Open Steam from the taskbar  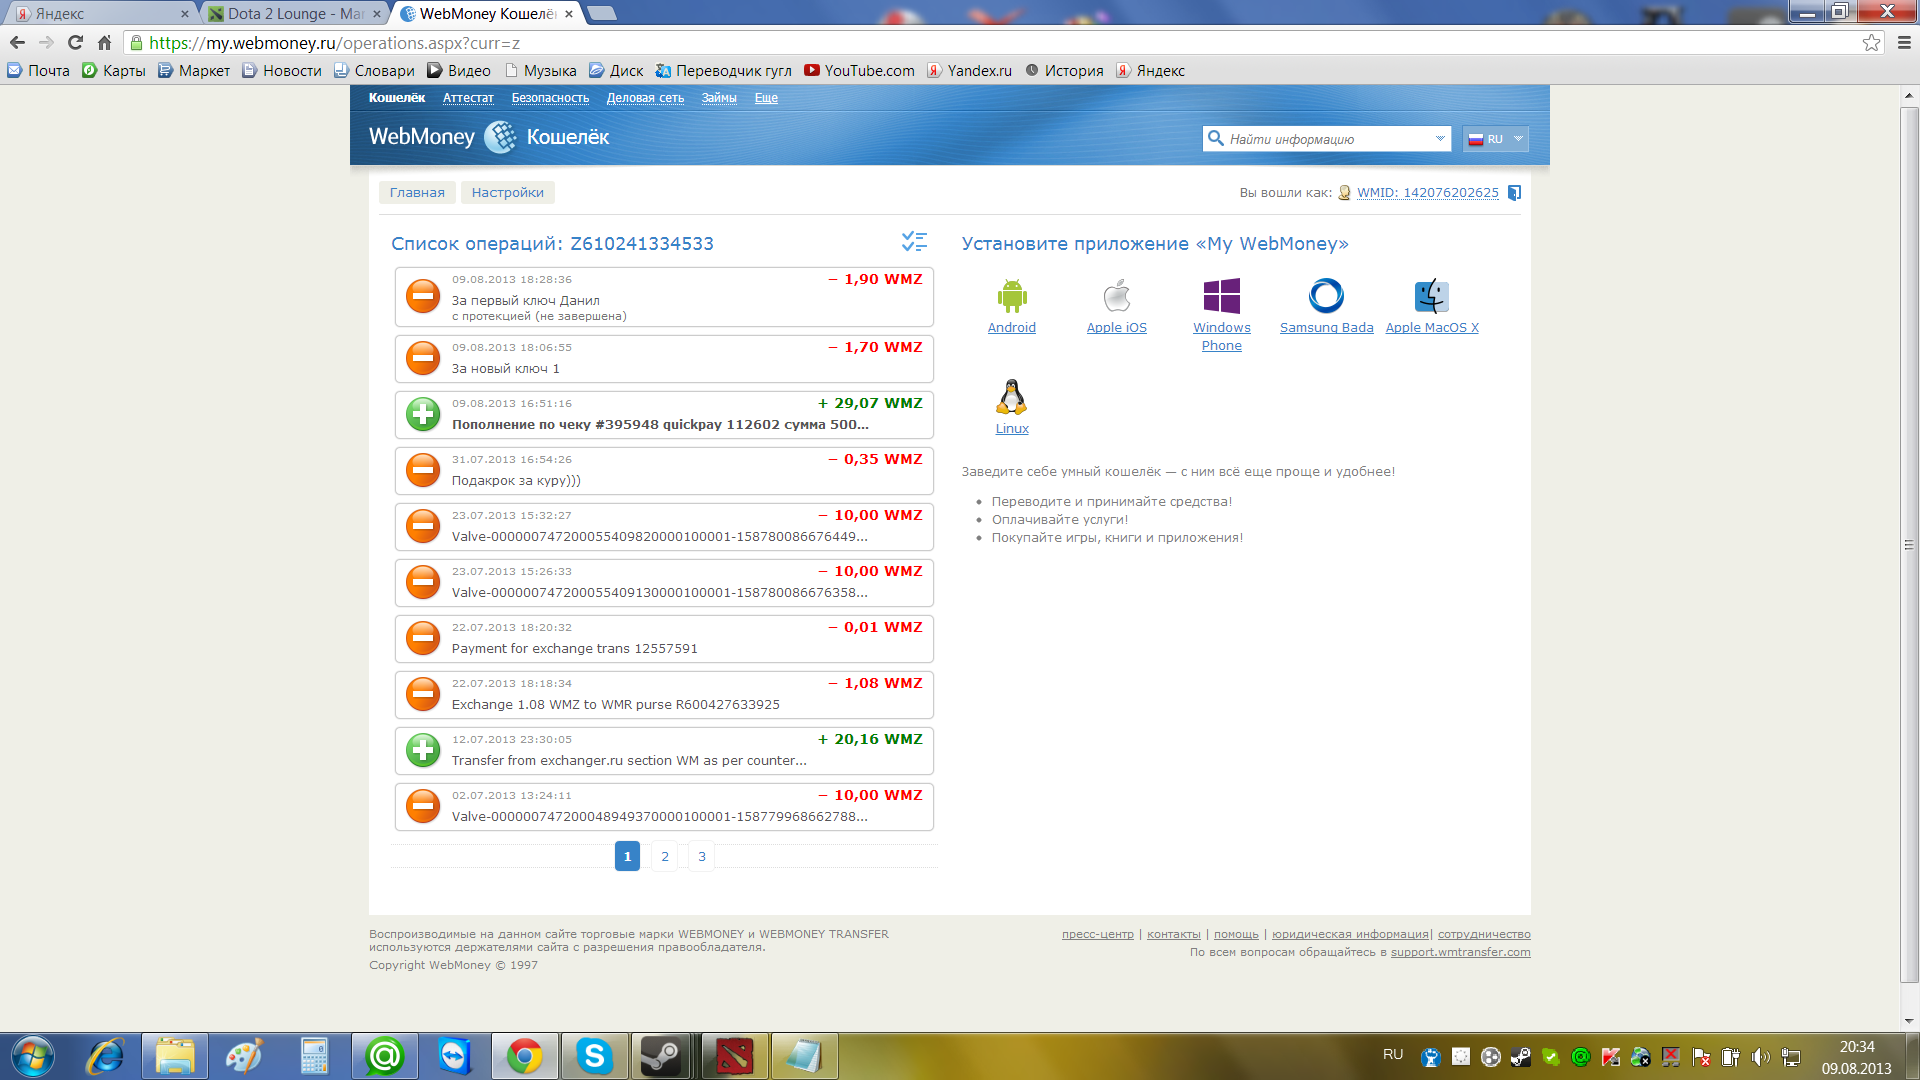point(661,1056)
